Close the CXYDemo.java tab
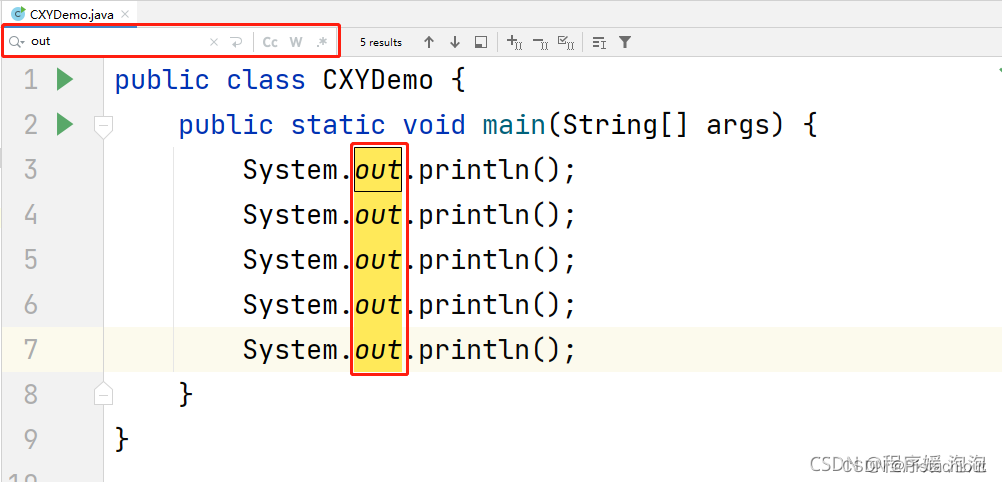Viewport: 1002px width, 482px height. click(125, 14)
